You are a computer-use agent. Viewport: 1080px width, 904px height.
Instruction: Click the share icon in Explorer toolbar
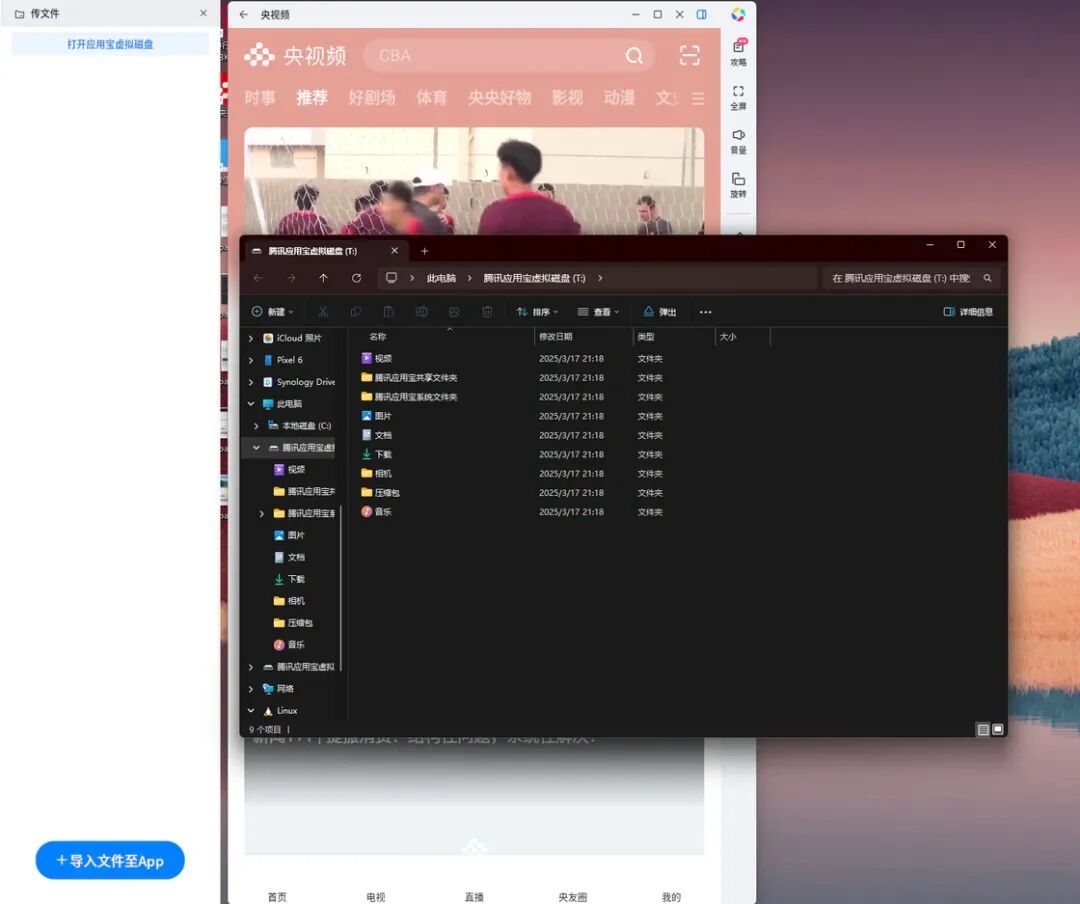454,312
